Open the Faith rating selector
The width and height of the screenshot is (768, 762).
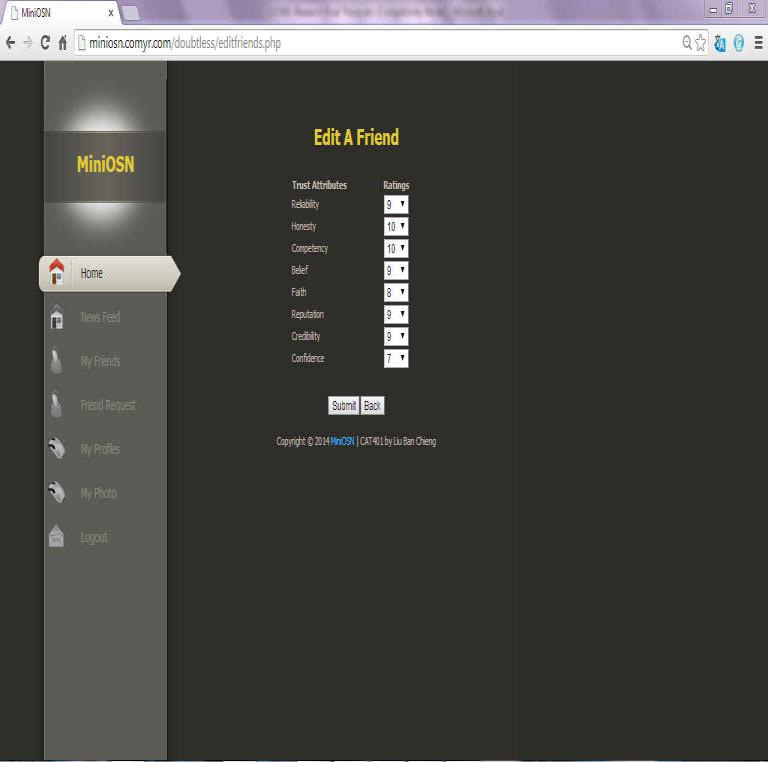tap(396, 293)
